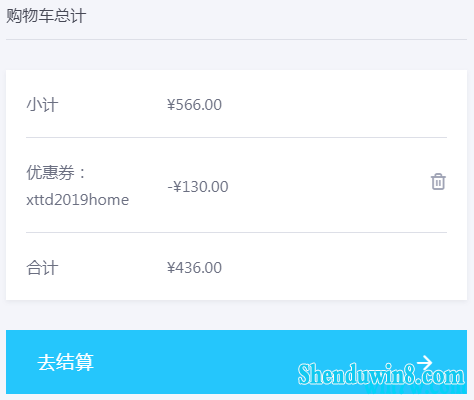Click the blue checkout bar's center
Screen dimensions: 474x400
[x=236, y=362]
